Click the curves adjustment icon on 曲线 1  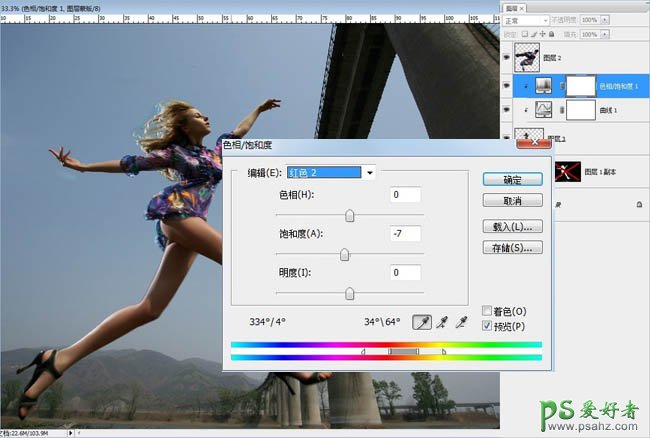[x=546, y=110]
